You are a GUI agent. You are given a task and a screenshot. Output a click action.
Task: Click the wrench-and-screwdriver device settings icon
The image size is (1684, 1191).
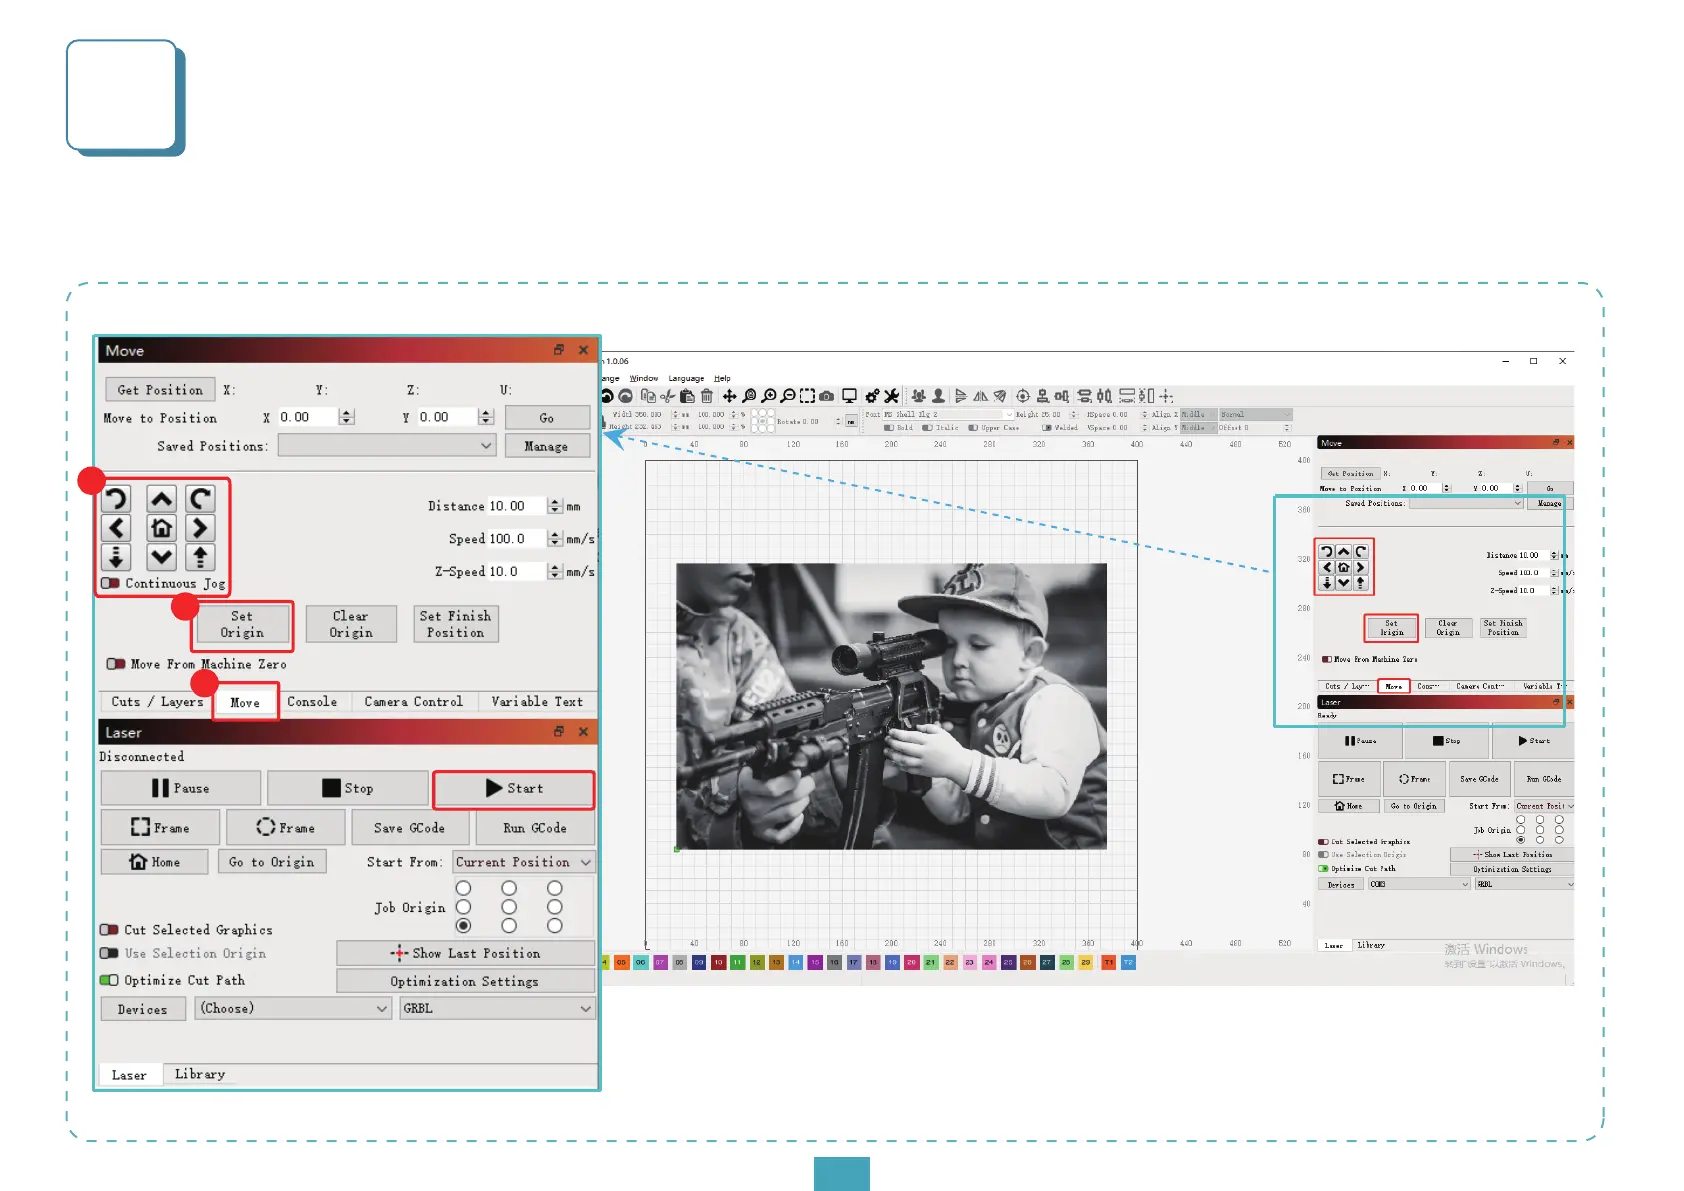tap(892, 396)
